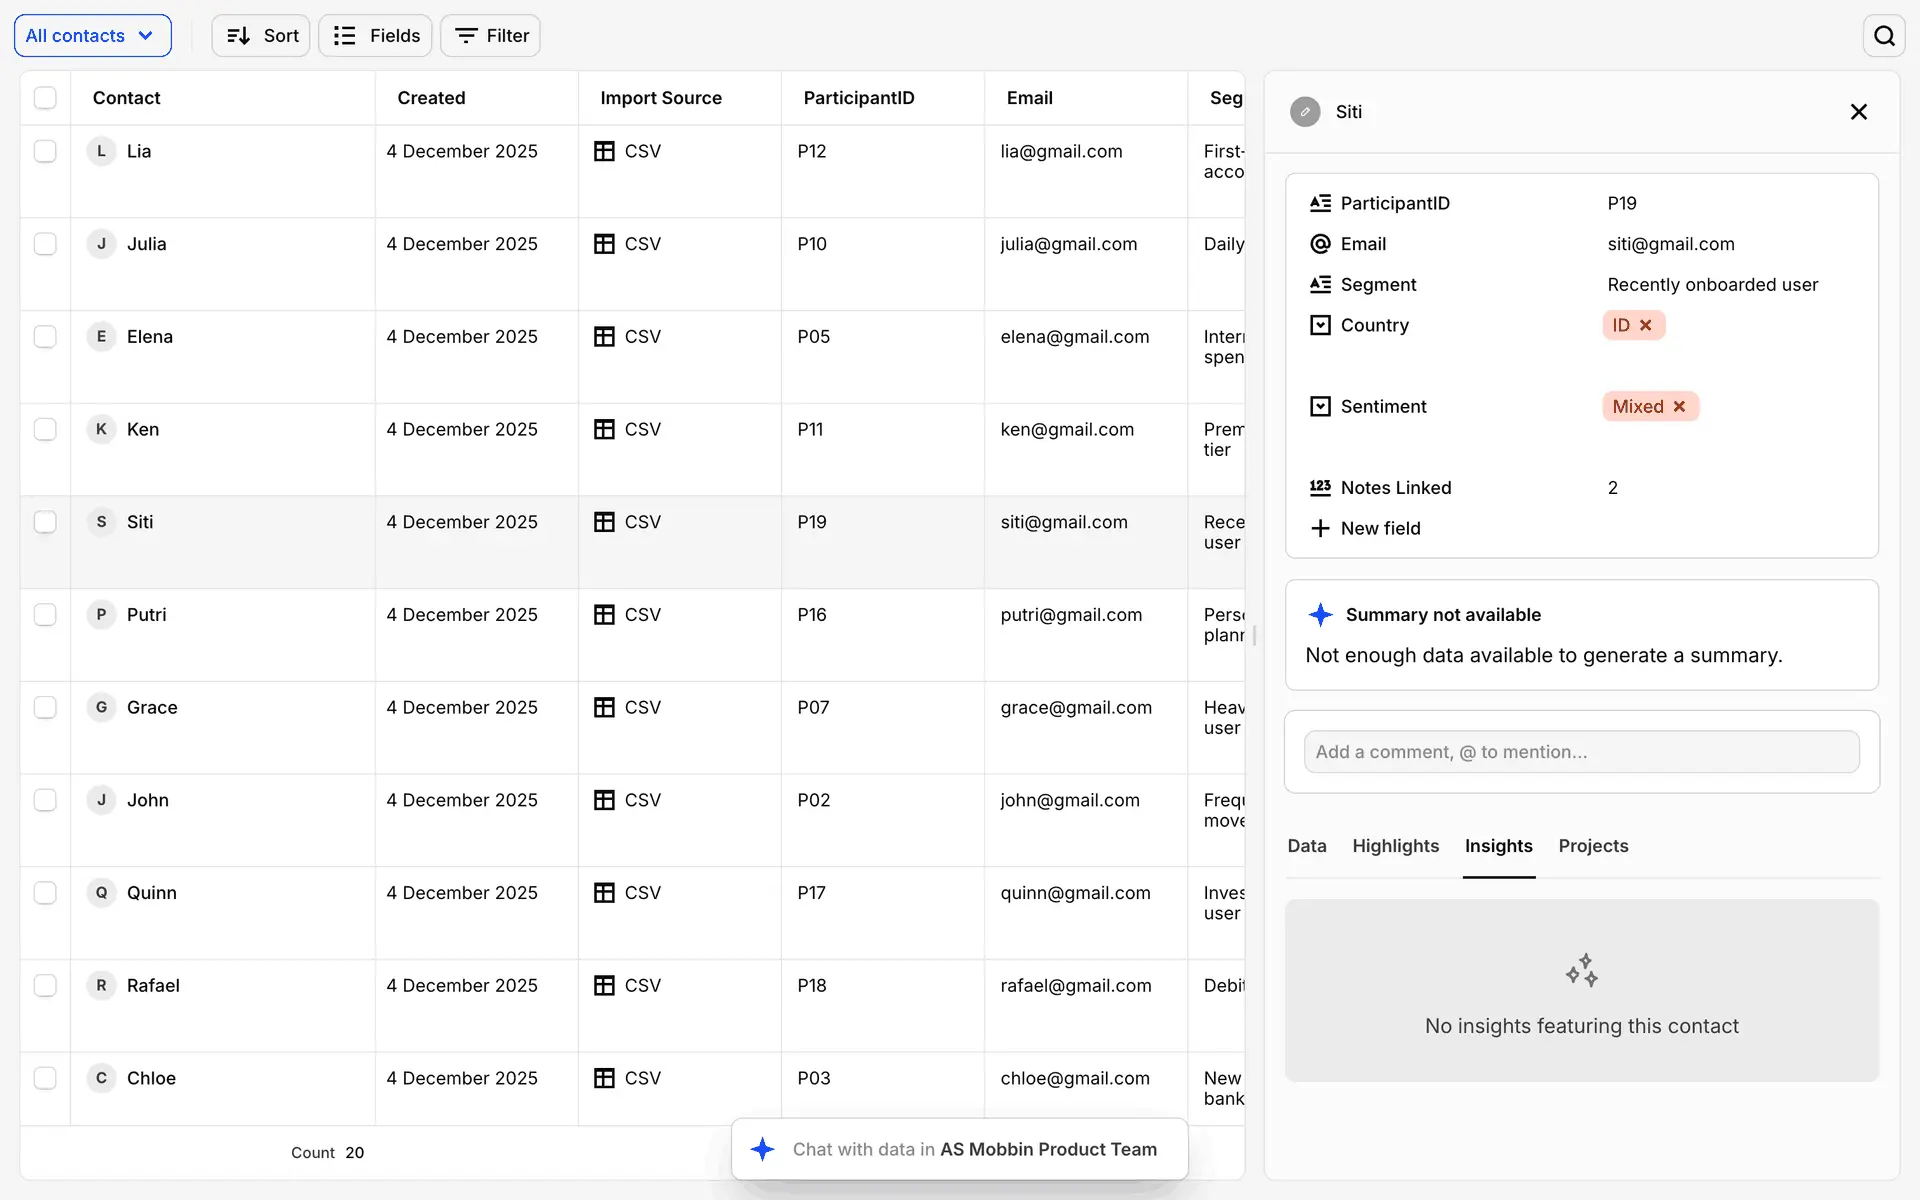Click the CSV table icon in Lia's row
The height and width of the screenshot is (1200, 1920).
tap(604, 151)
